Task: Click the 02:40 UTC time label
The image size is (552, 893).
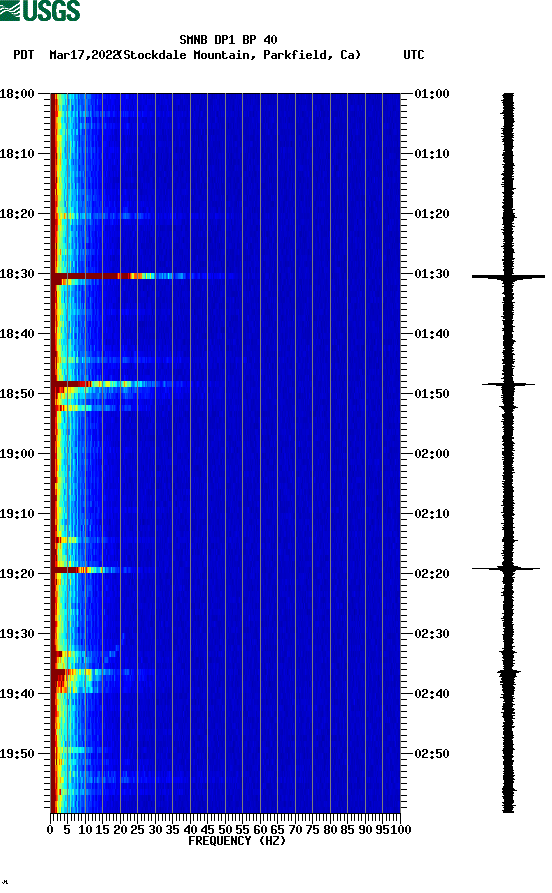Action: point(432,693)
